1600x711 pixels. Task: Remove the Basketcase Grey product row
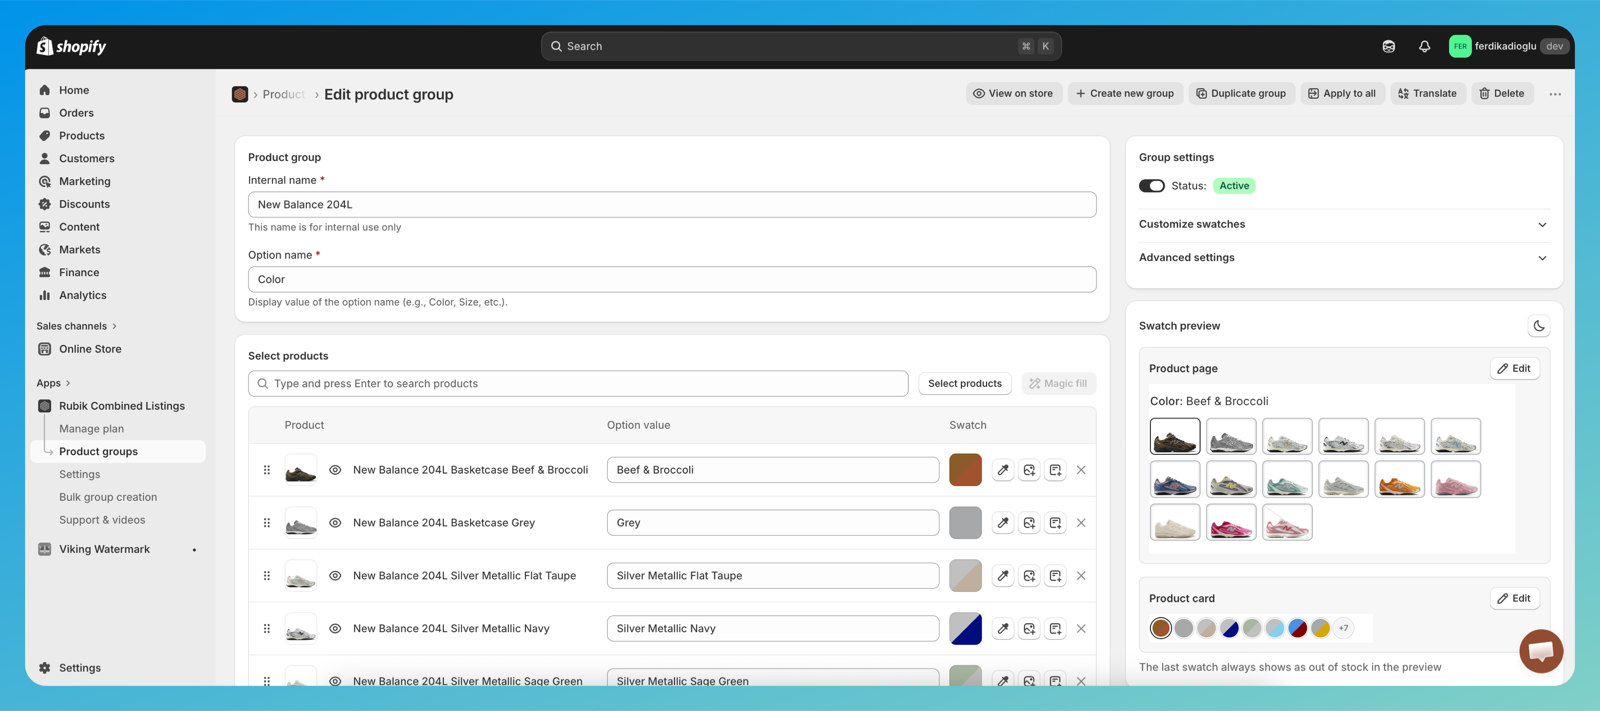point(1081,523)
